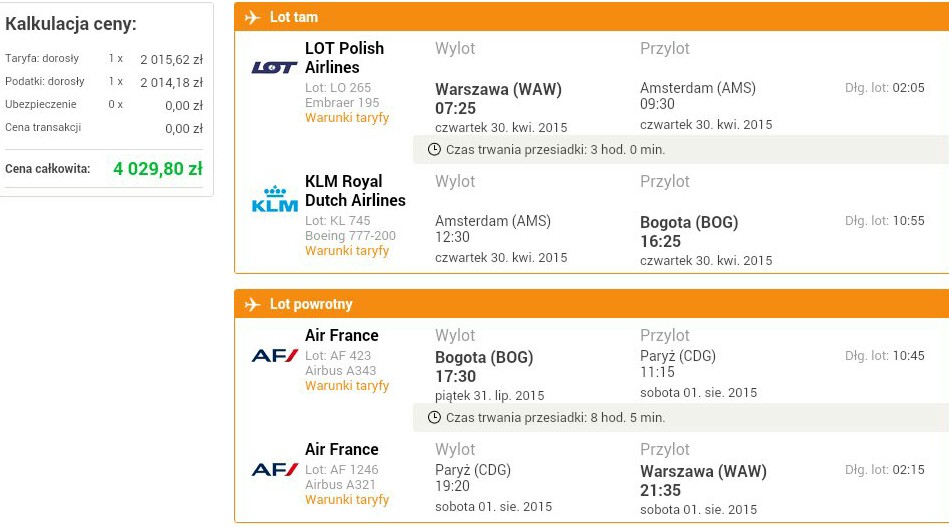Select the Lot tam section header

pyautogui.click(x=591, y=17)
